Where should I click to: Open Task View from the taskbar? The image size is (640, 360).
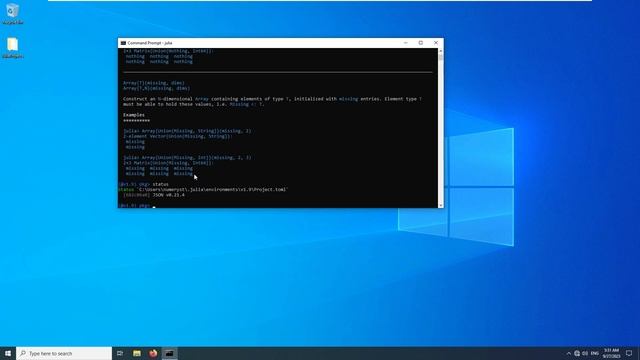(x=120, y=353)
